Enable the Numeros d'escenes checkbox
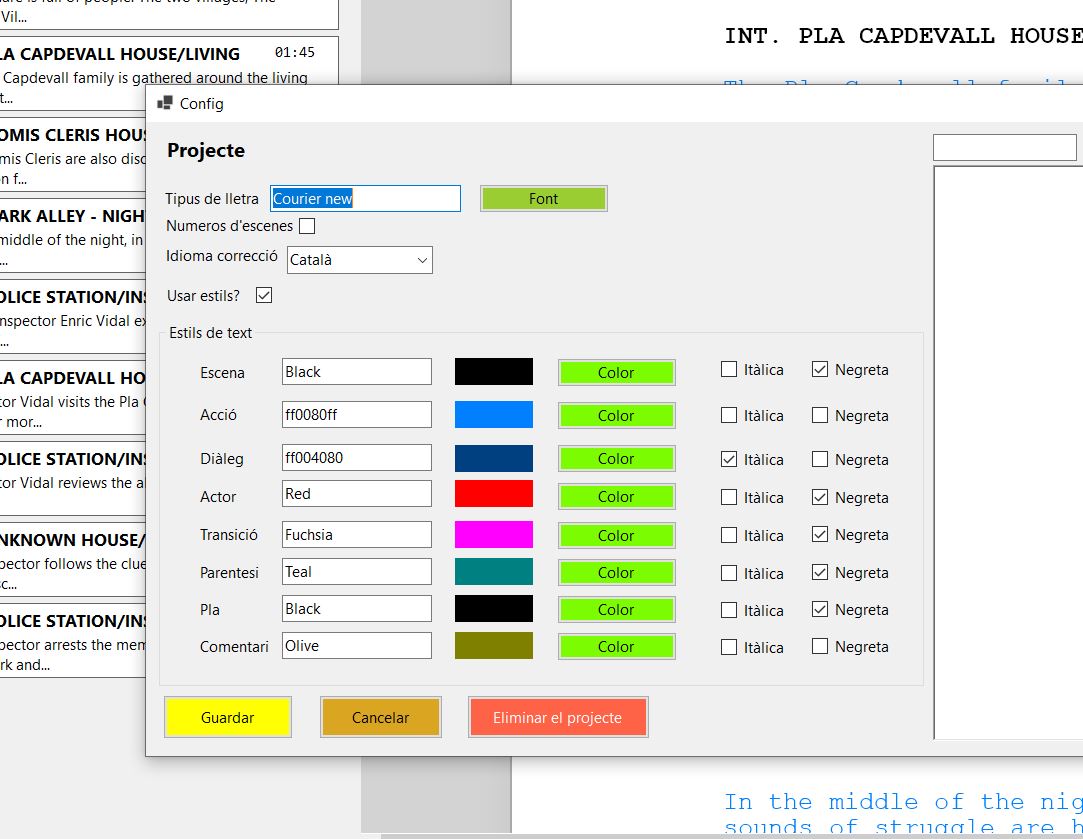 tap(306, 225)
